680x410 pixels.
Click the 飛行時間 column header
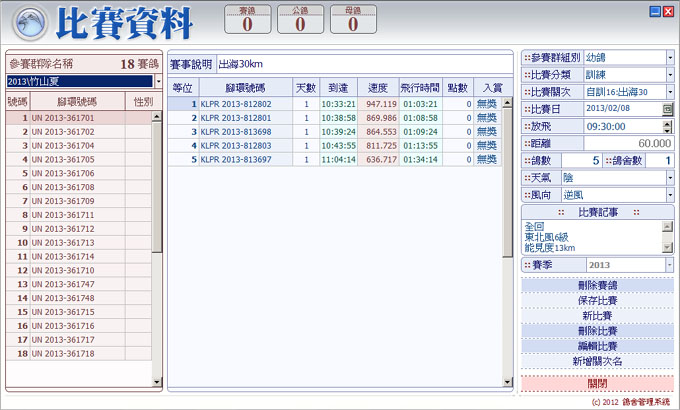(420, 88)
